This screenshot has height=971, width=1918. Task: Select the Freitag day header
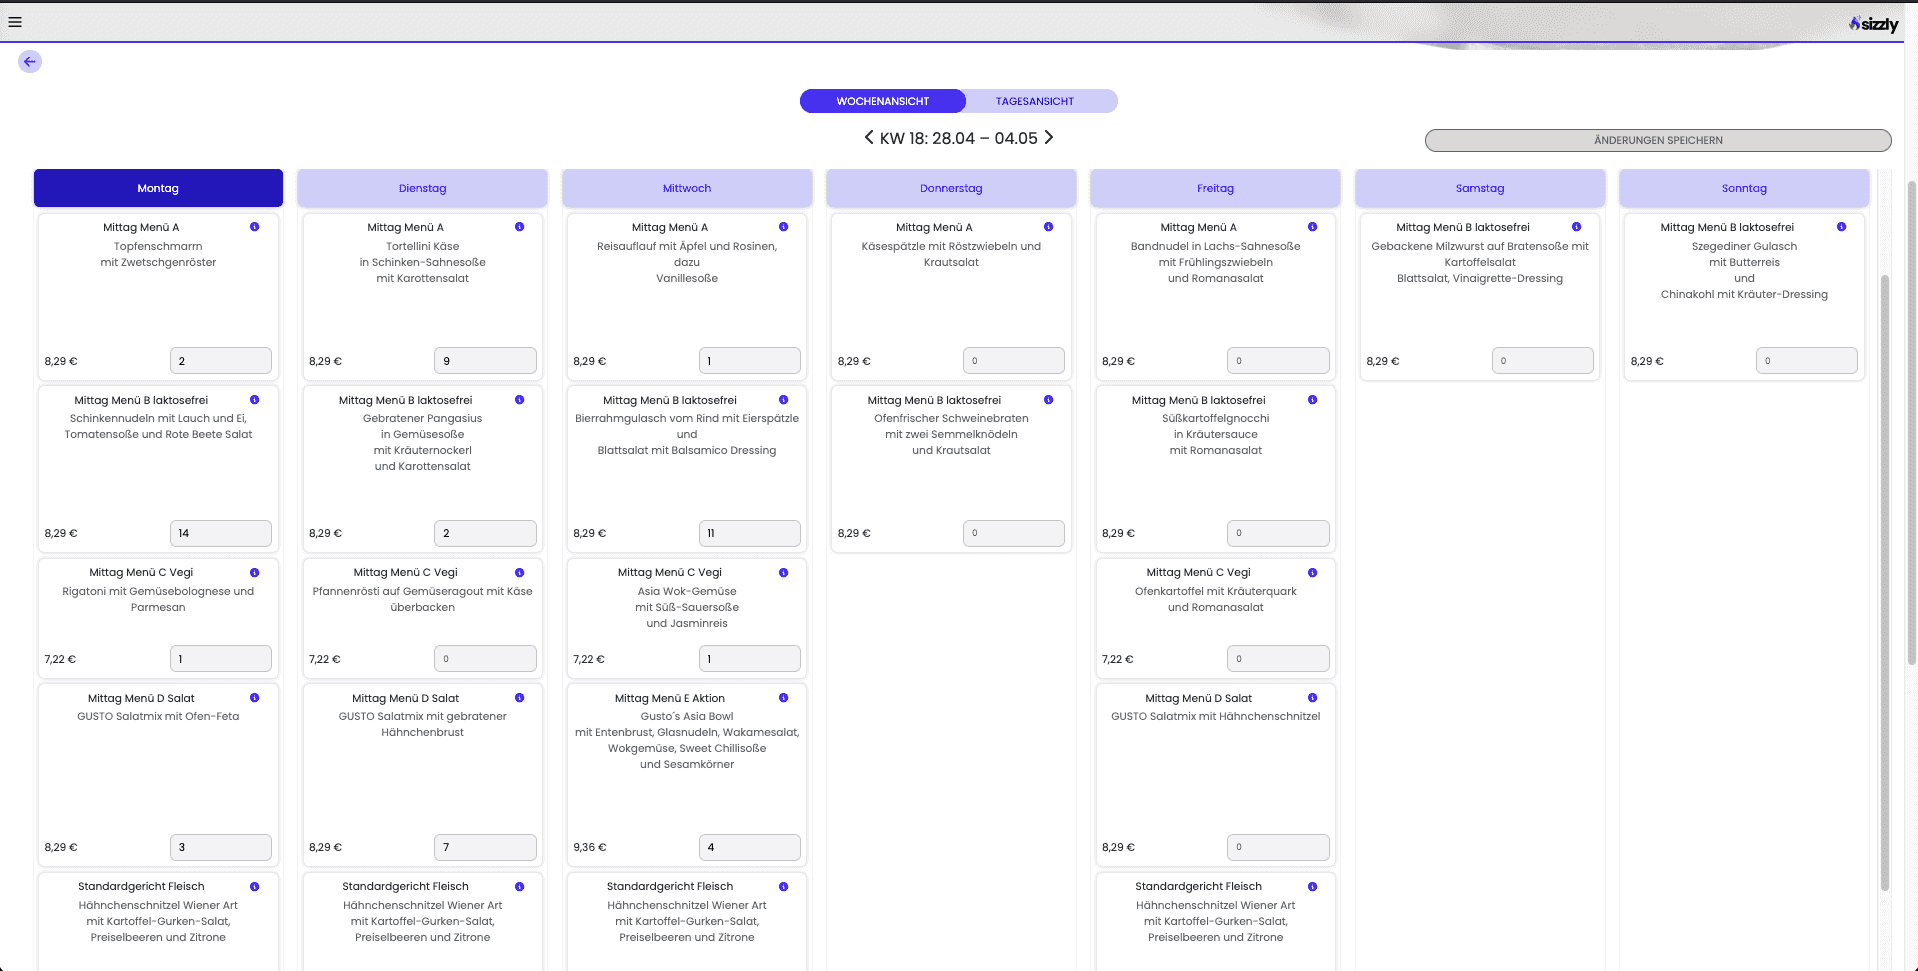click(1215, 188)
